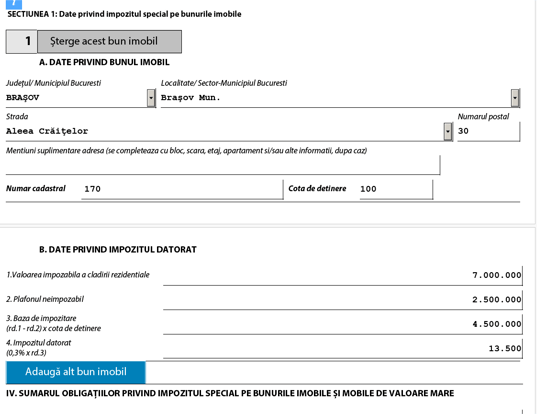
Task: Click the B. DATE PRIVIND IMPOZITUL DATORAT heading
Action: [118, 250]
